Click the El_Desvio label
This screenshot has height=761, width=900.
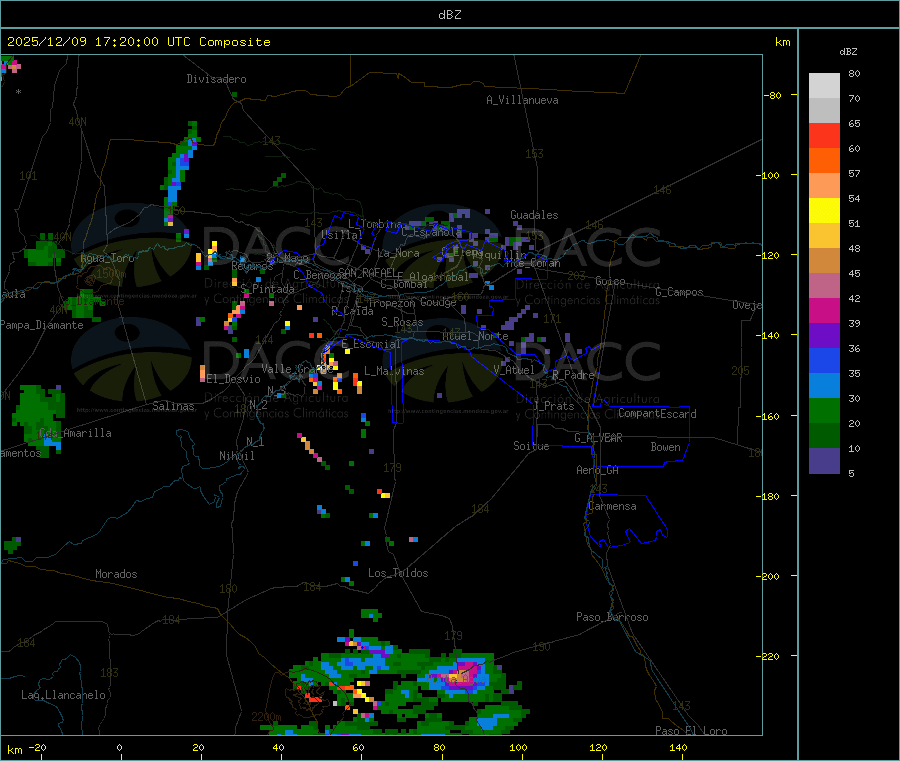coord(234,379)
